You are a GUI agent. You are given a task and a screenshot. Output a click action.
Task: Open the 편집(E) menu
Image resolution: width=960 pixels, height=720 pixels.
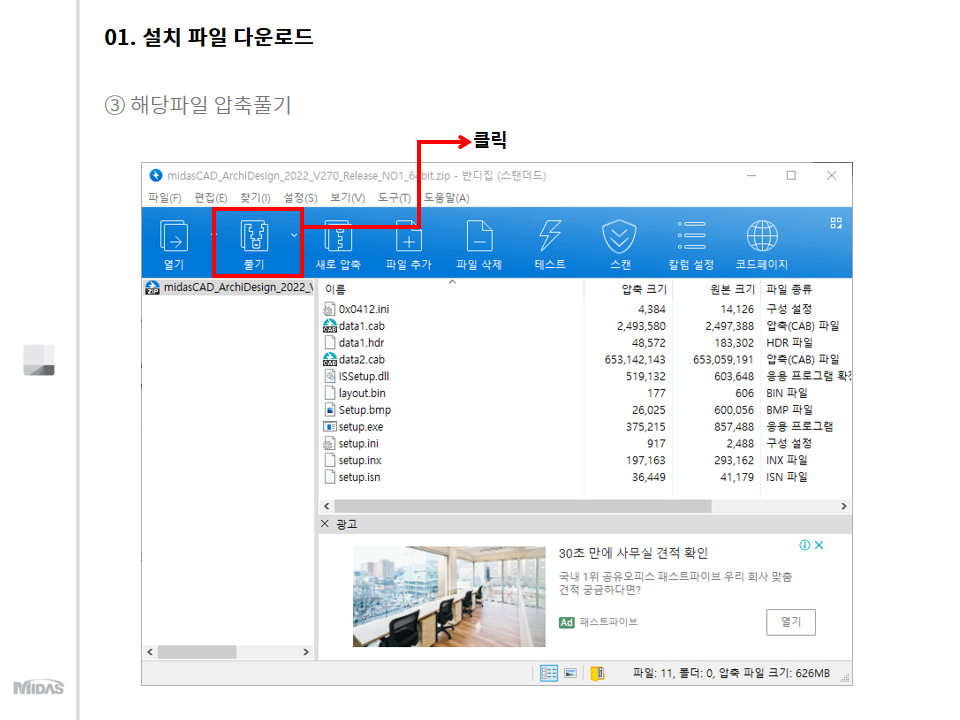211,198
